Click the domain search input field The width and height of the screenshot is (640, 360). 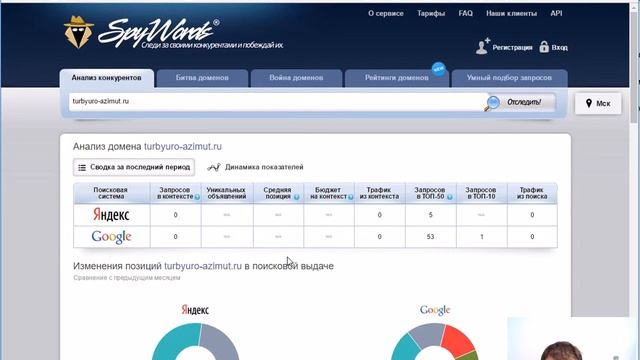(x=278, y=102)
